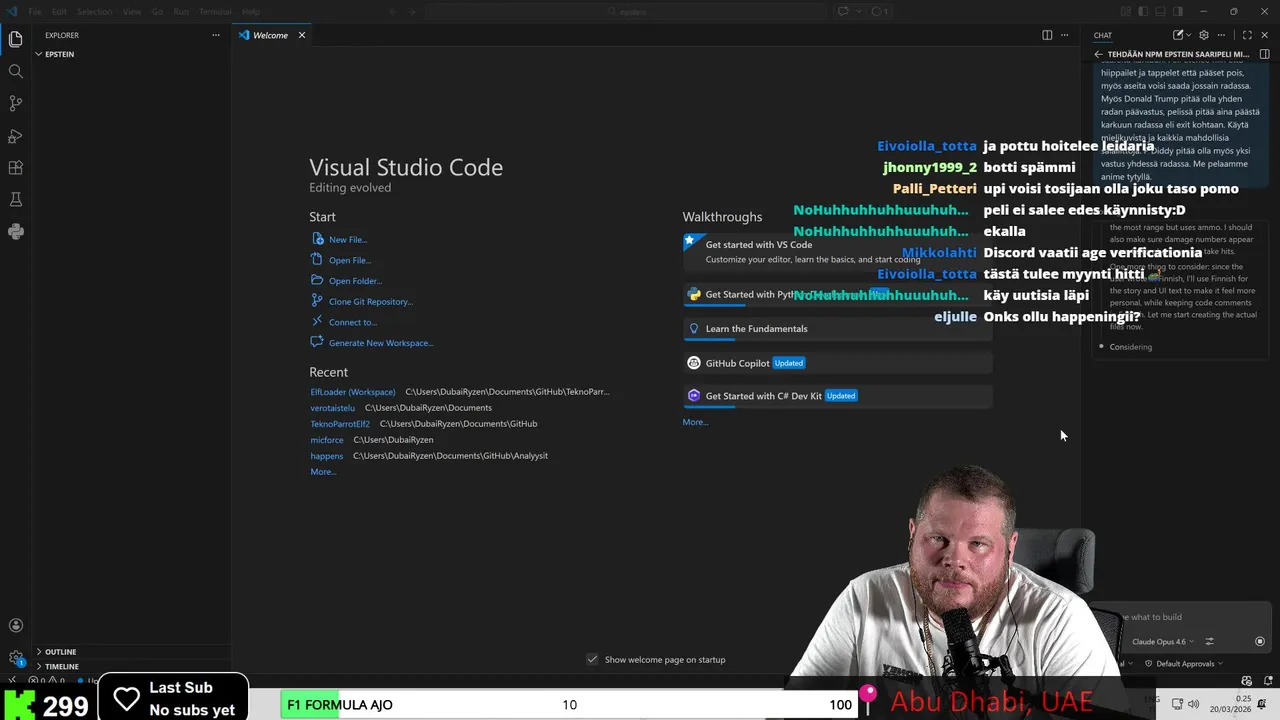
Task: Open the Manage gear in the activity bar
Action: tap(16, 657)
